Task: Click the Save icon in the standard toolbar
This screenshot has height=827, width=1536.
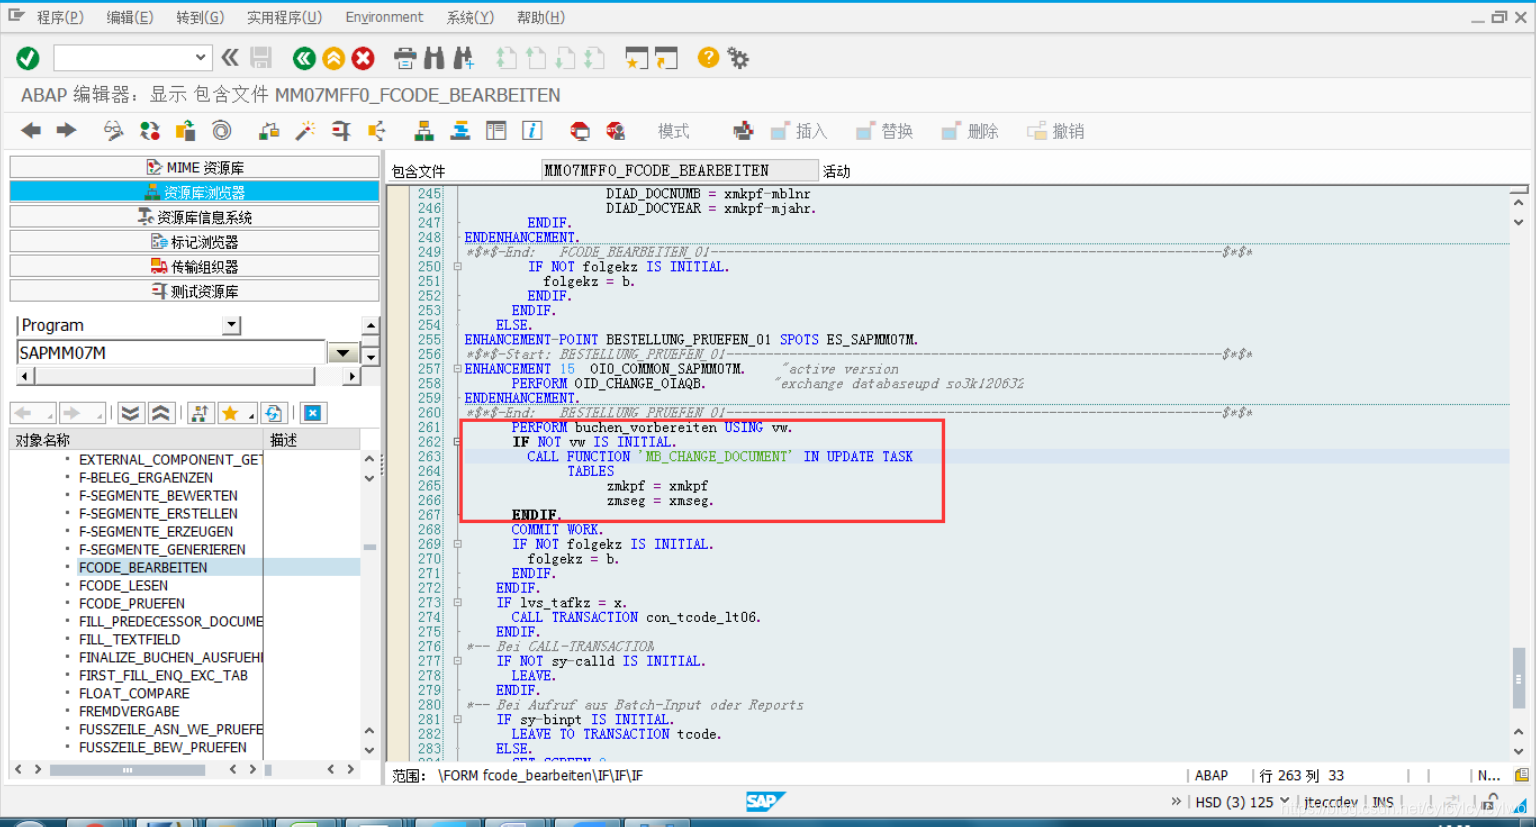Action: [x=261, y=57]
